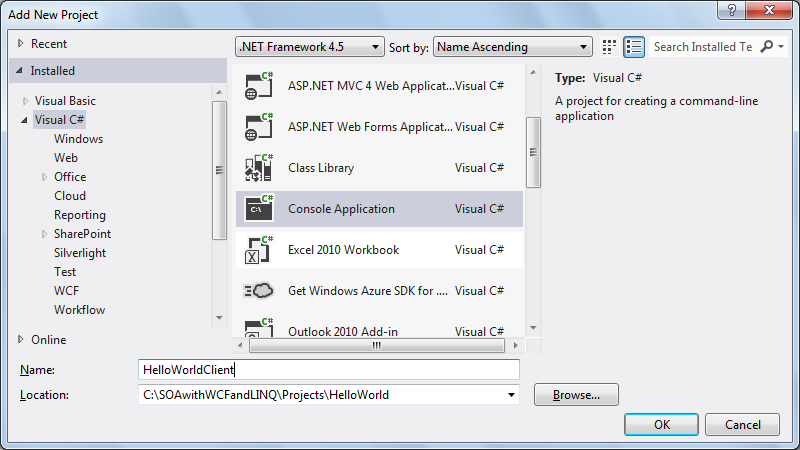The image size is (800, 450).
Task: Click the Outlook 2010 Add-in template icon
Action: point(259,328)
